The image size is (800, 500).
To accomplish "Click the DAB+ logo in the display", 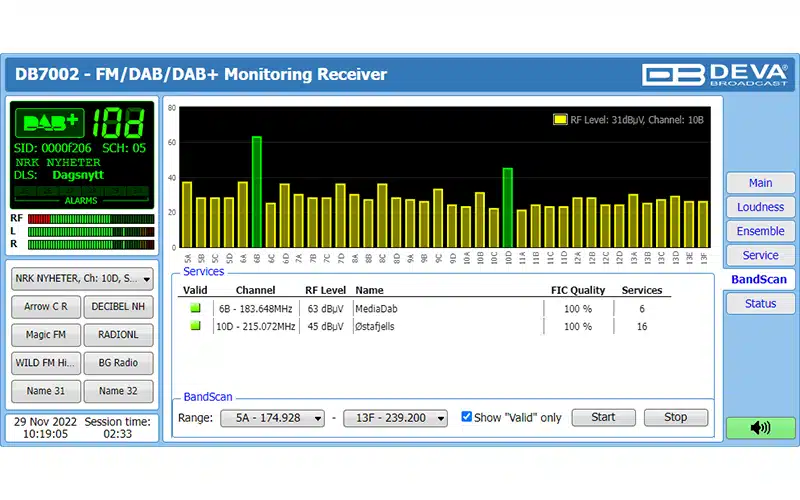I will pos(50,123).
